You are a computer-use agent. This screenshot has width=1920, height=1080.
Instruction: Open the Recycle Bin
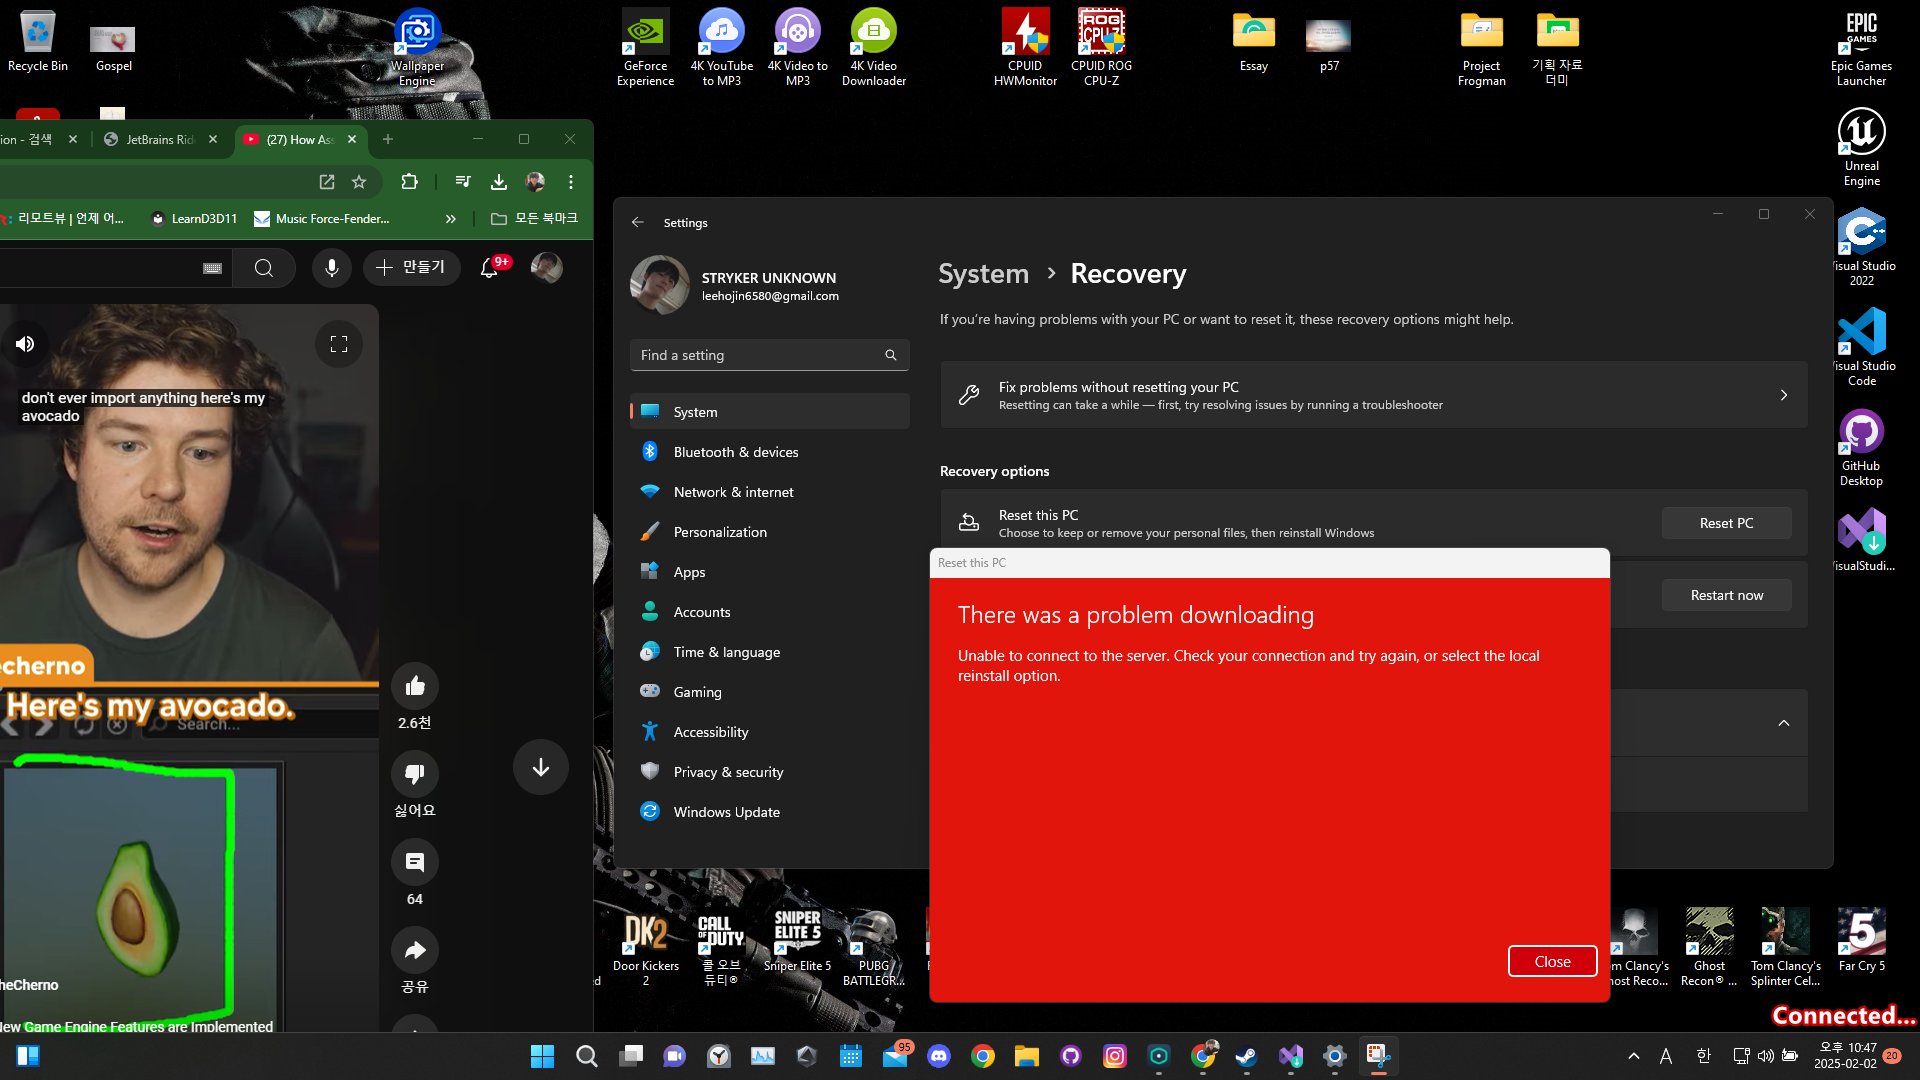coord(38,42)
